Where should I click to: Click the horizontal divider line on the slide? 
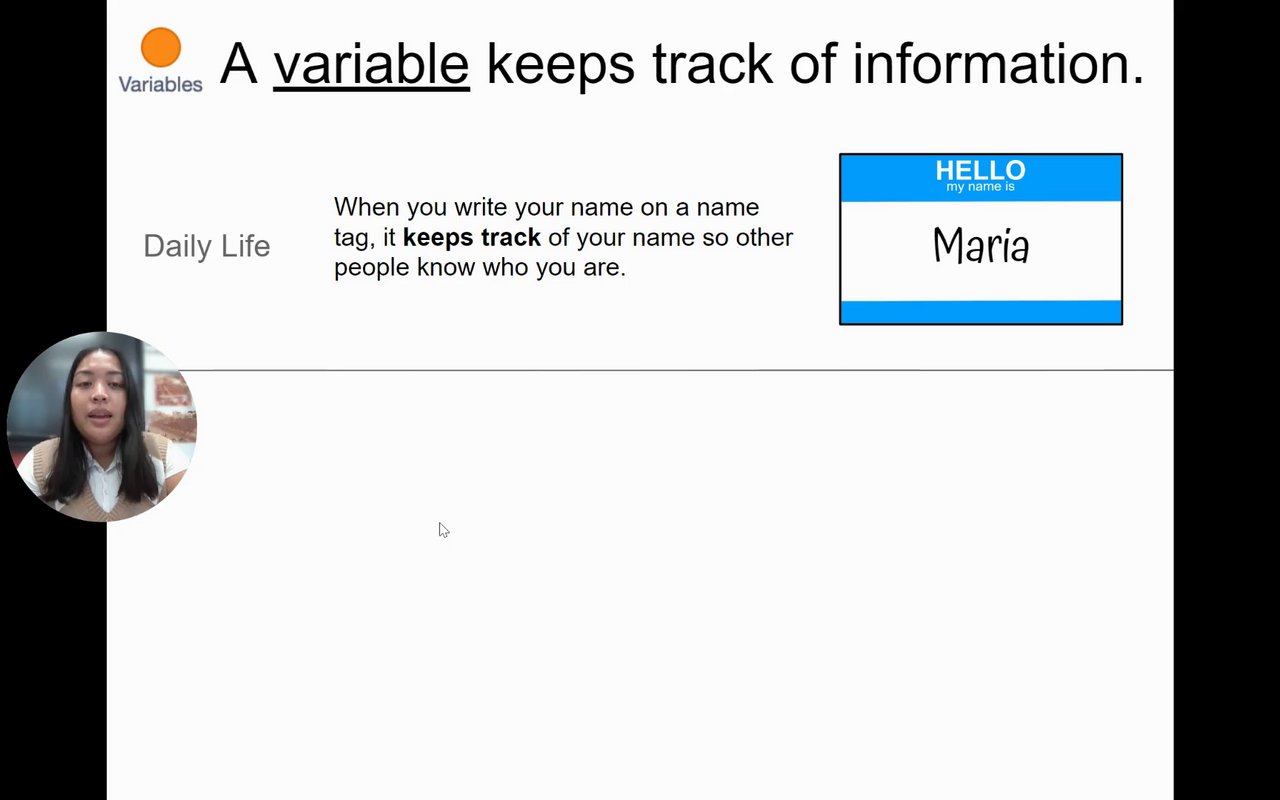(680, 370)
